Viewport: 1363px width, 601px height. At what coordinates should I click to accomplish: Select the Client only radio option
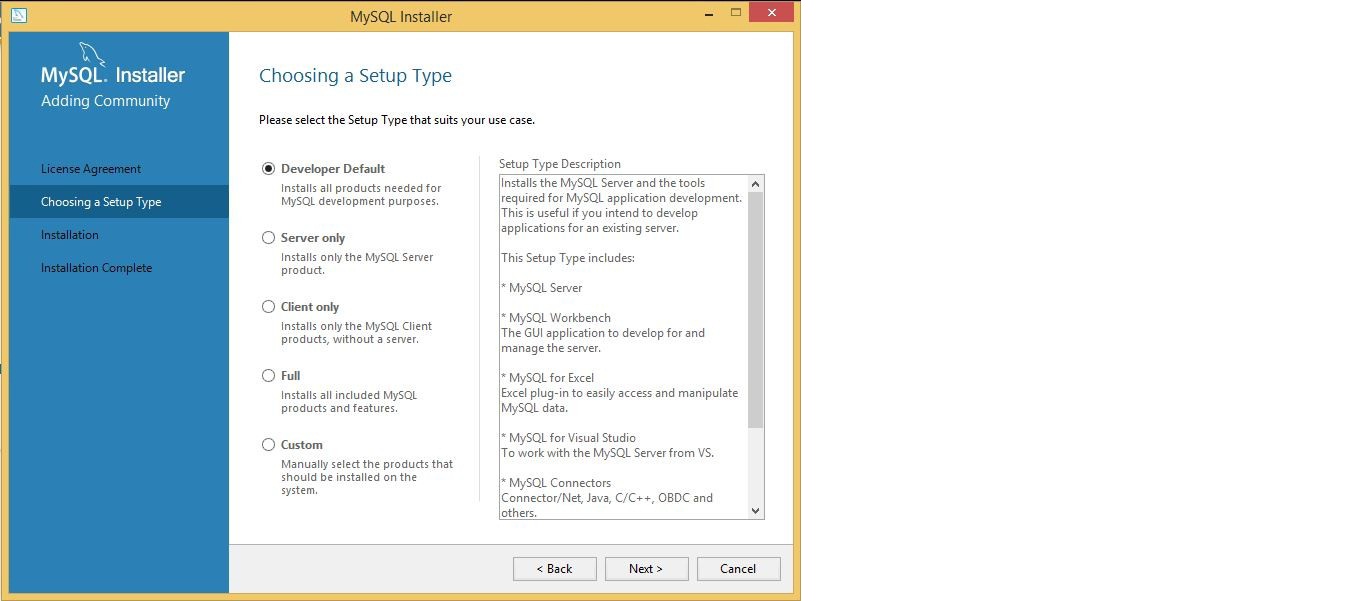point(268,307)
